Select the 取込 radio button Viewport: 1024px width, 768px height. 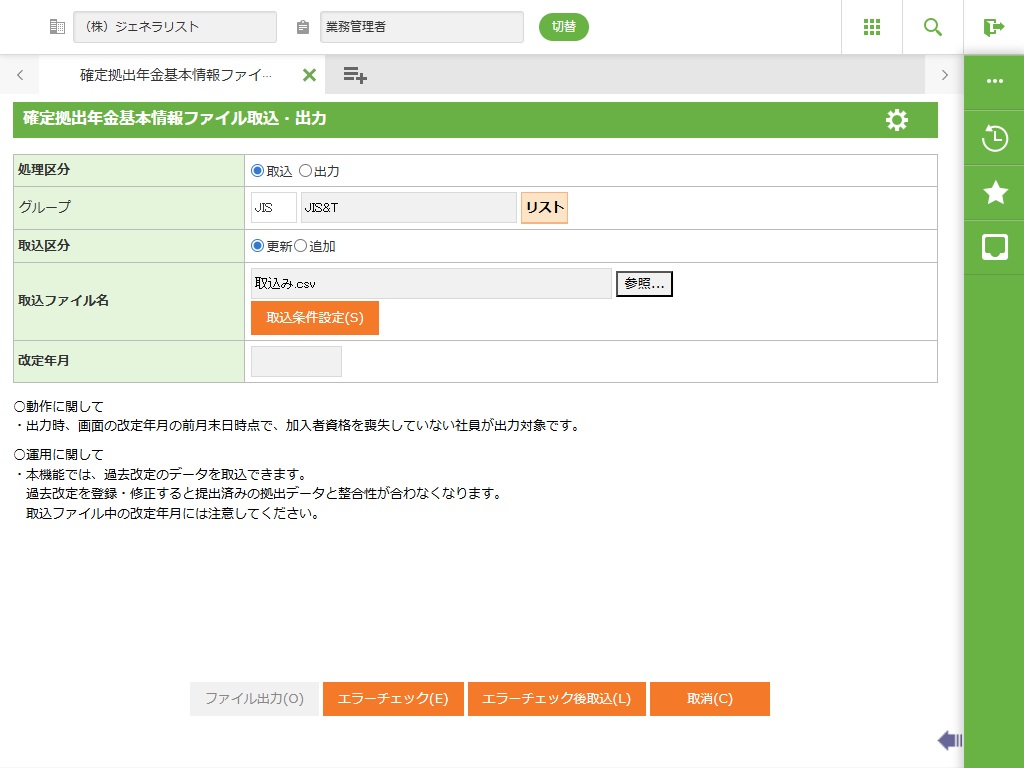(x=258, y=171)
